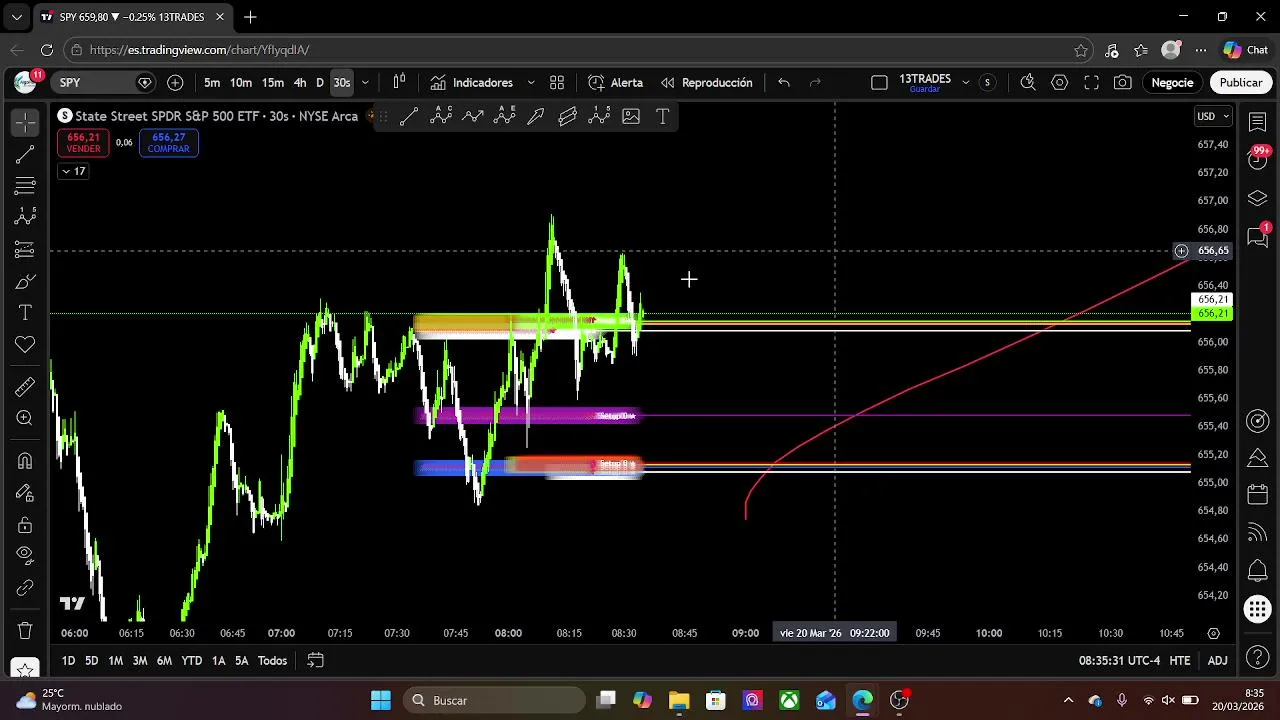Image resolution: width=1280 pixels, height=720 pixels.
Task: Activate the zoom in tool
Action: [x=25, y=419]
